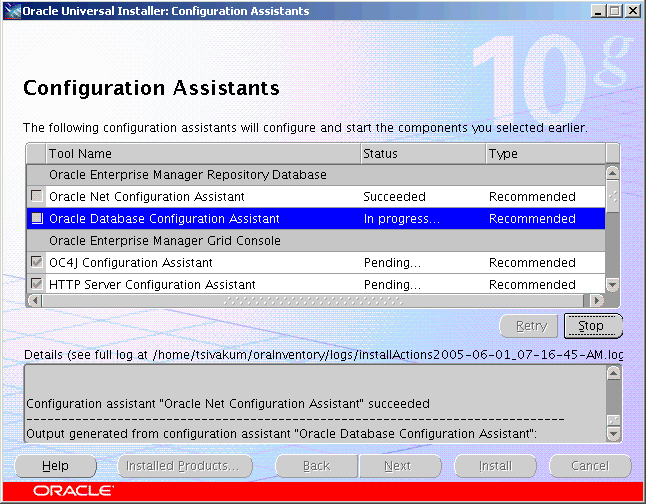Open the Help dialog

coord(55,466)
